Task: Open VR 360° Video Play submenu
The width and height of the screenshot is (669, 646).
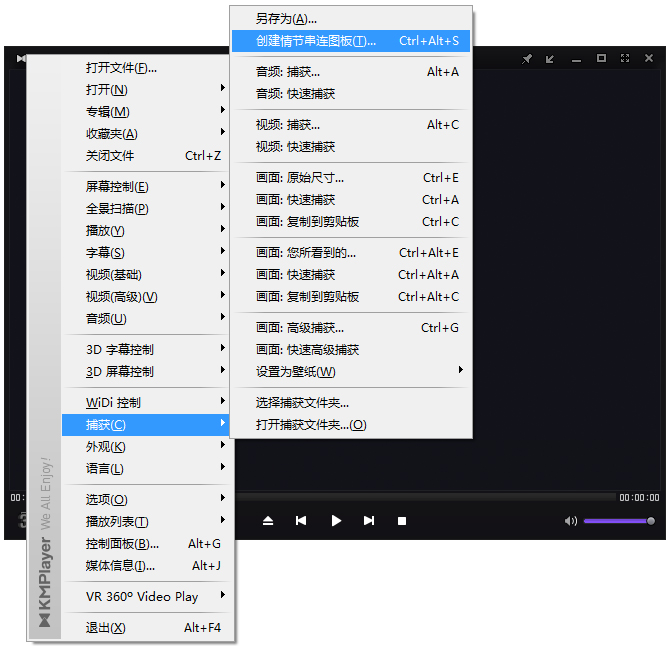Action: pyautogui.click(x=145, y=597)
